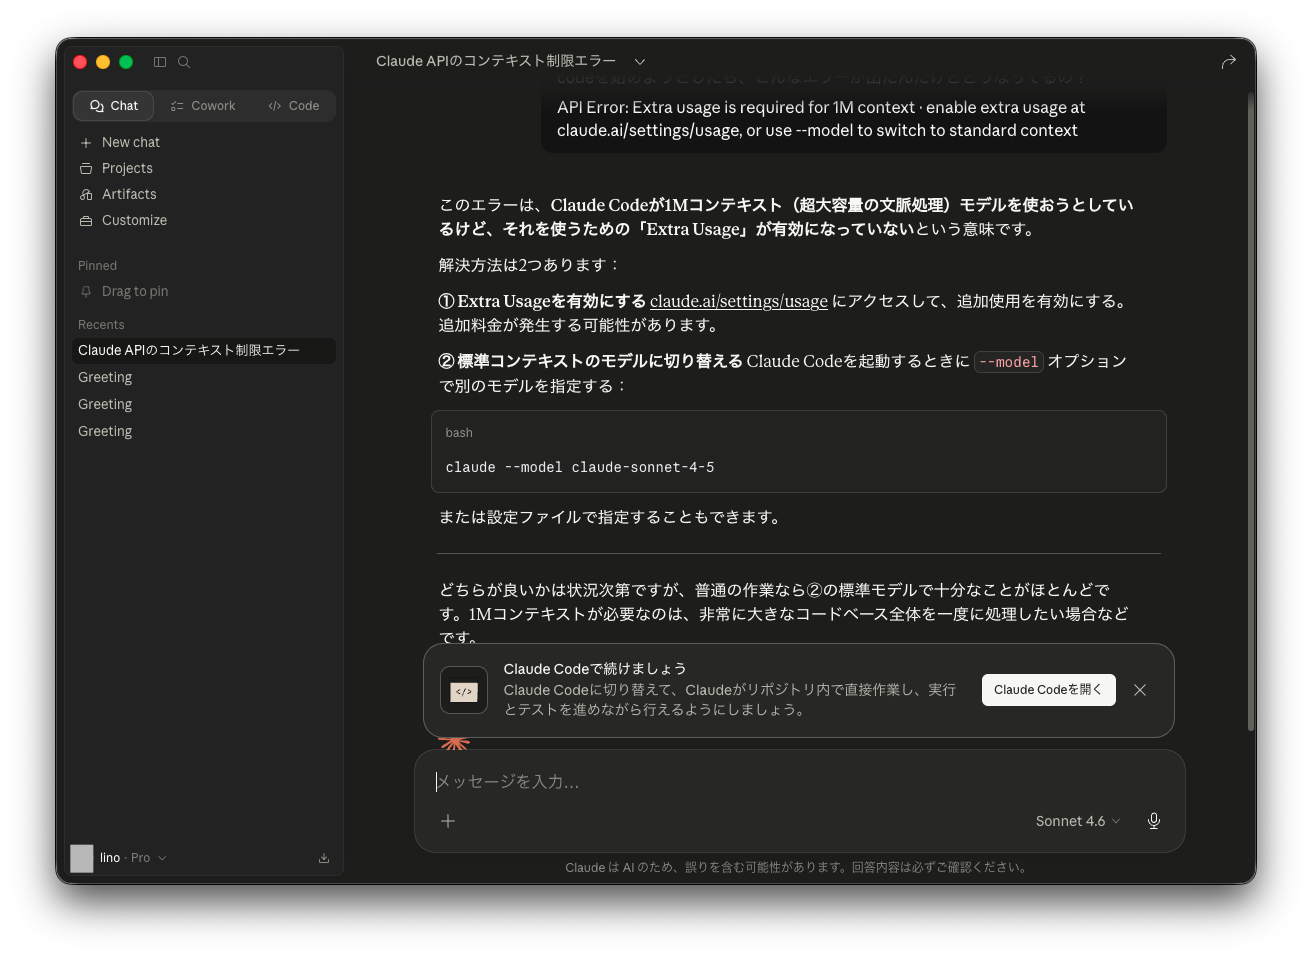The width and height of the screenshot is (1312, 958).
Task: Click the Claude Codeで続けましょう banner heading
Action: [x=595, y=669]
